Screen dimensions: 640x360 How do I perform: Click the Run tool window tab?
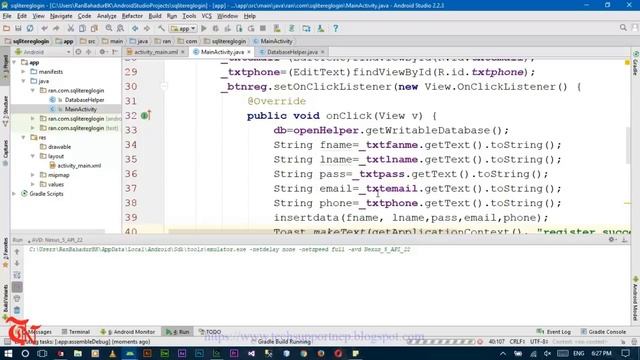point(178,332)
